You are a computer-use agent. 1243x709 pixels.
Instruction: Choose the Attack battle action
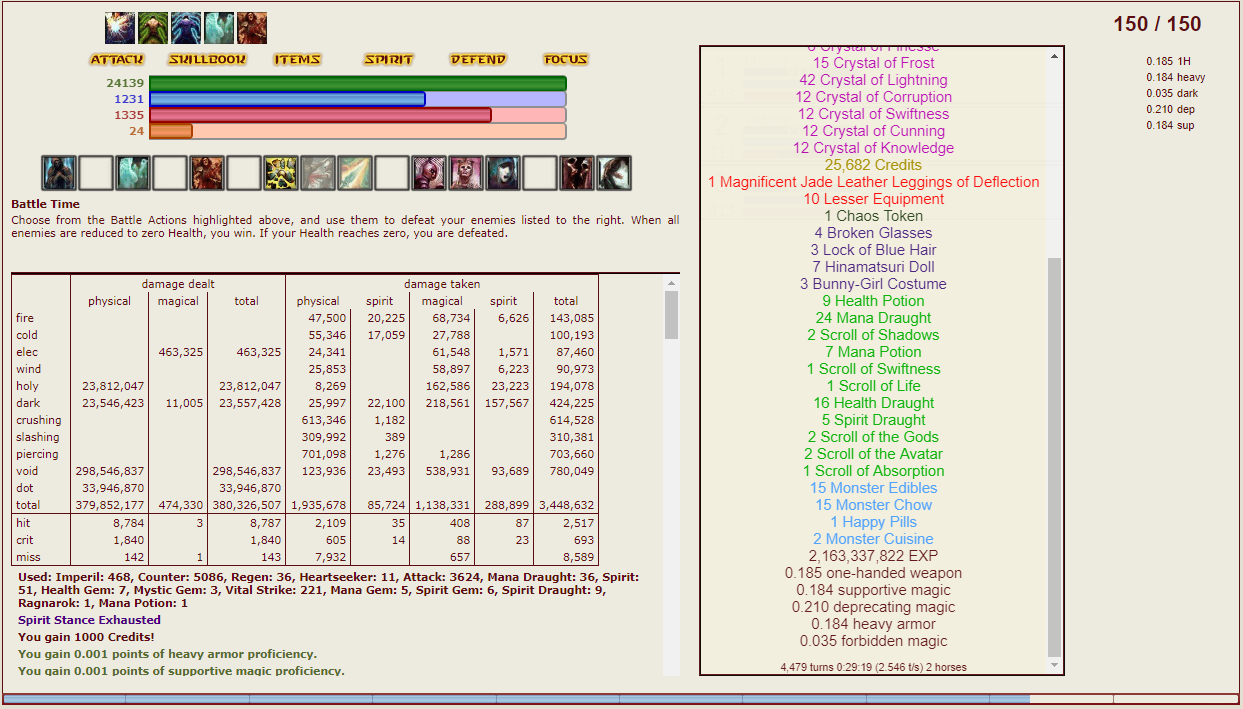coord(117,60)
